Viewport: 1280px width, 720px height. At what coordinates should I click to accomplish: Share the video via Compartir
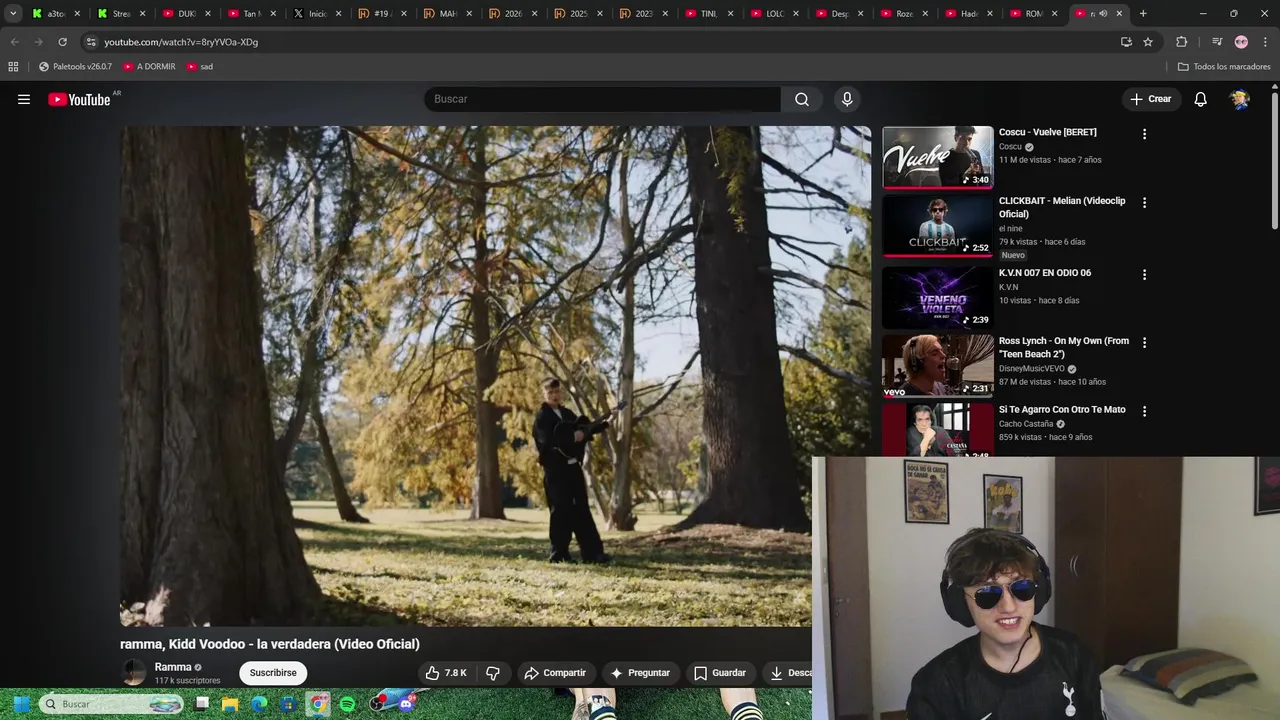[555, 673]
